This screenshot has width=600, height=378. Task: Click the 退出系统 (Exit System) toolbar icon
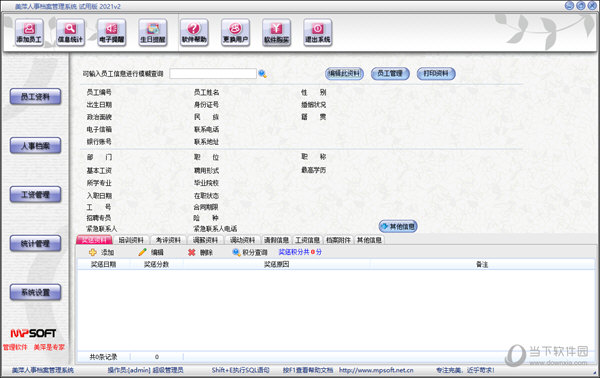(x=318, y=33)
